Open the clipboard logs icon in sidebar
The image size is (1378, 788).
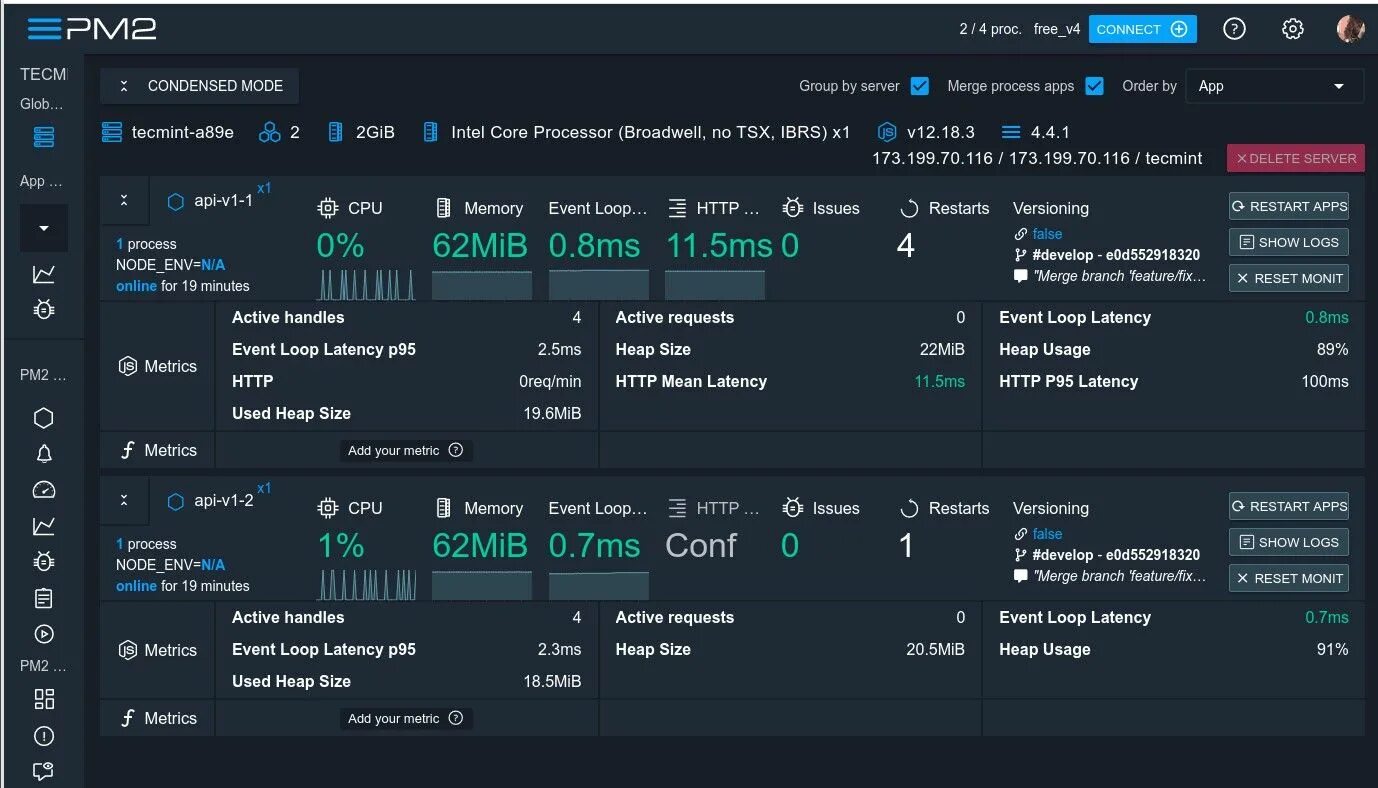point(44,598)
